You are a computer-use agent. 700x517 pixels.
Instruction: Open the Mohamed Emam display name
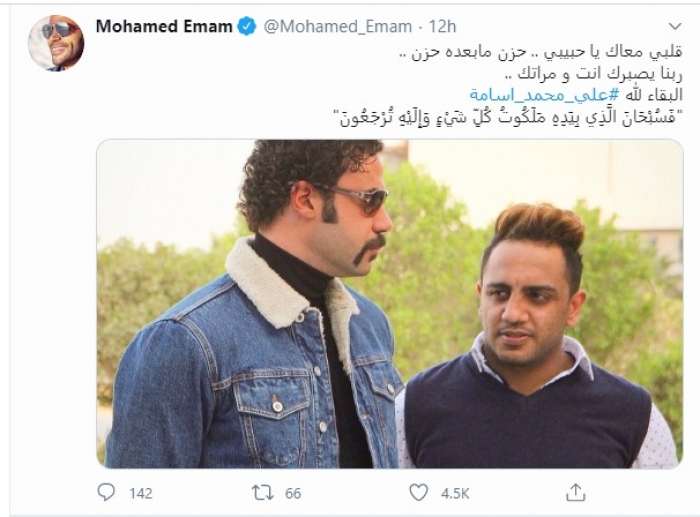tap(164, 27)
